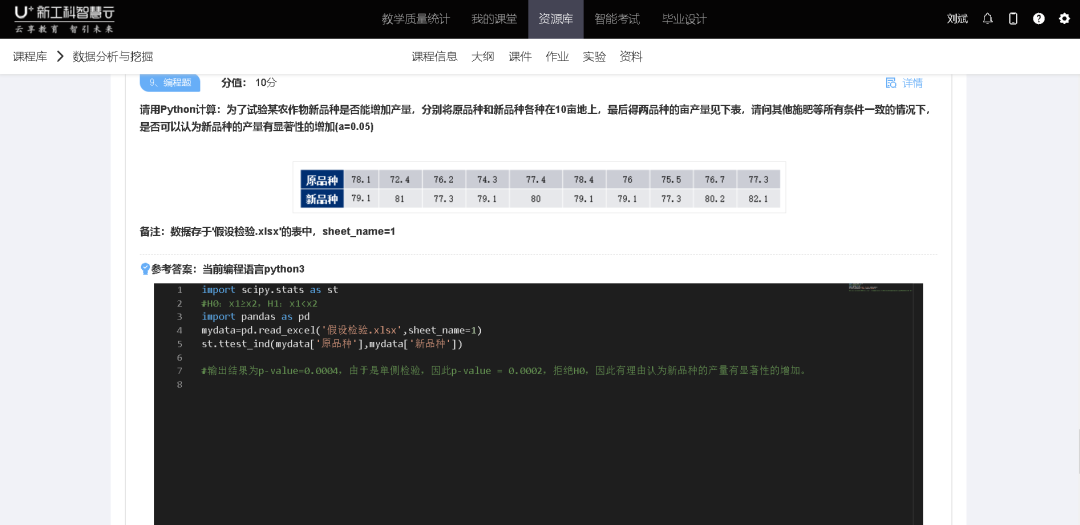Click the p-value comment on line 7

coord(503,371)
